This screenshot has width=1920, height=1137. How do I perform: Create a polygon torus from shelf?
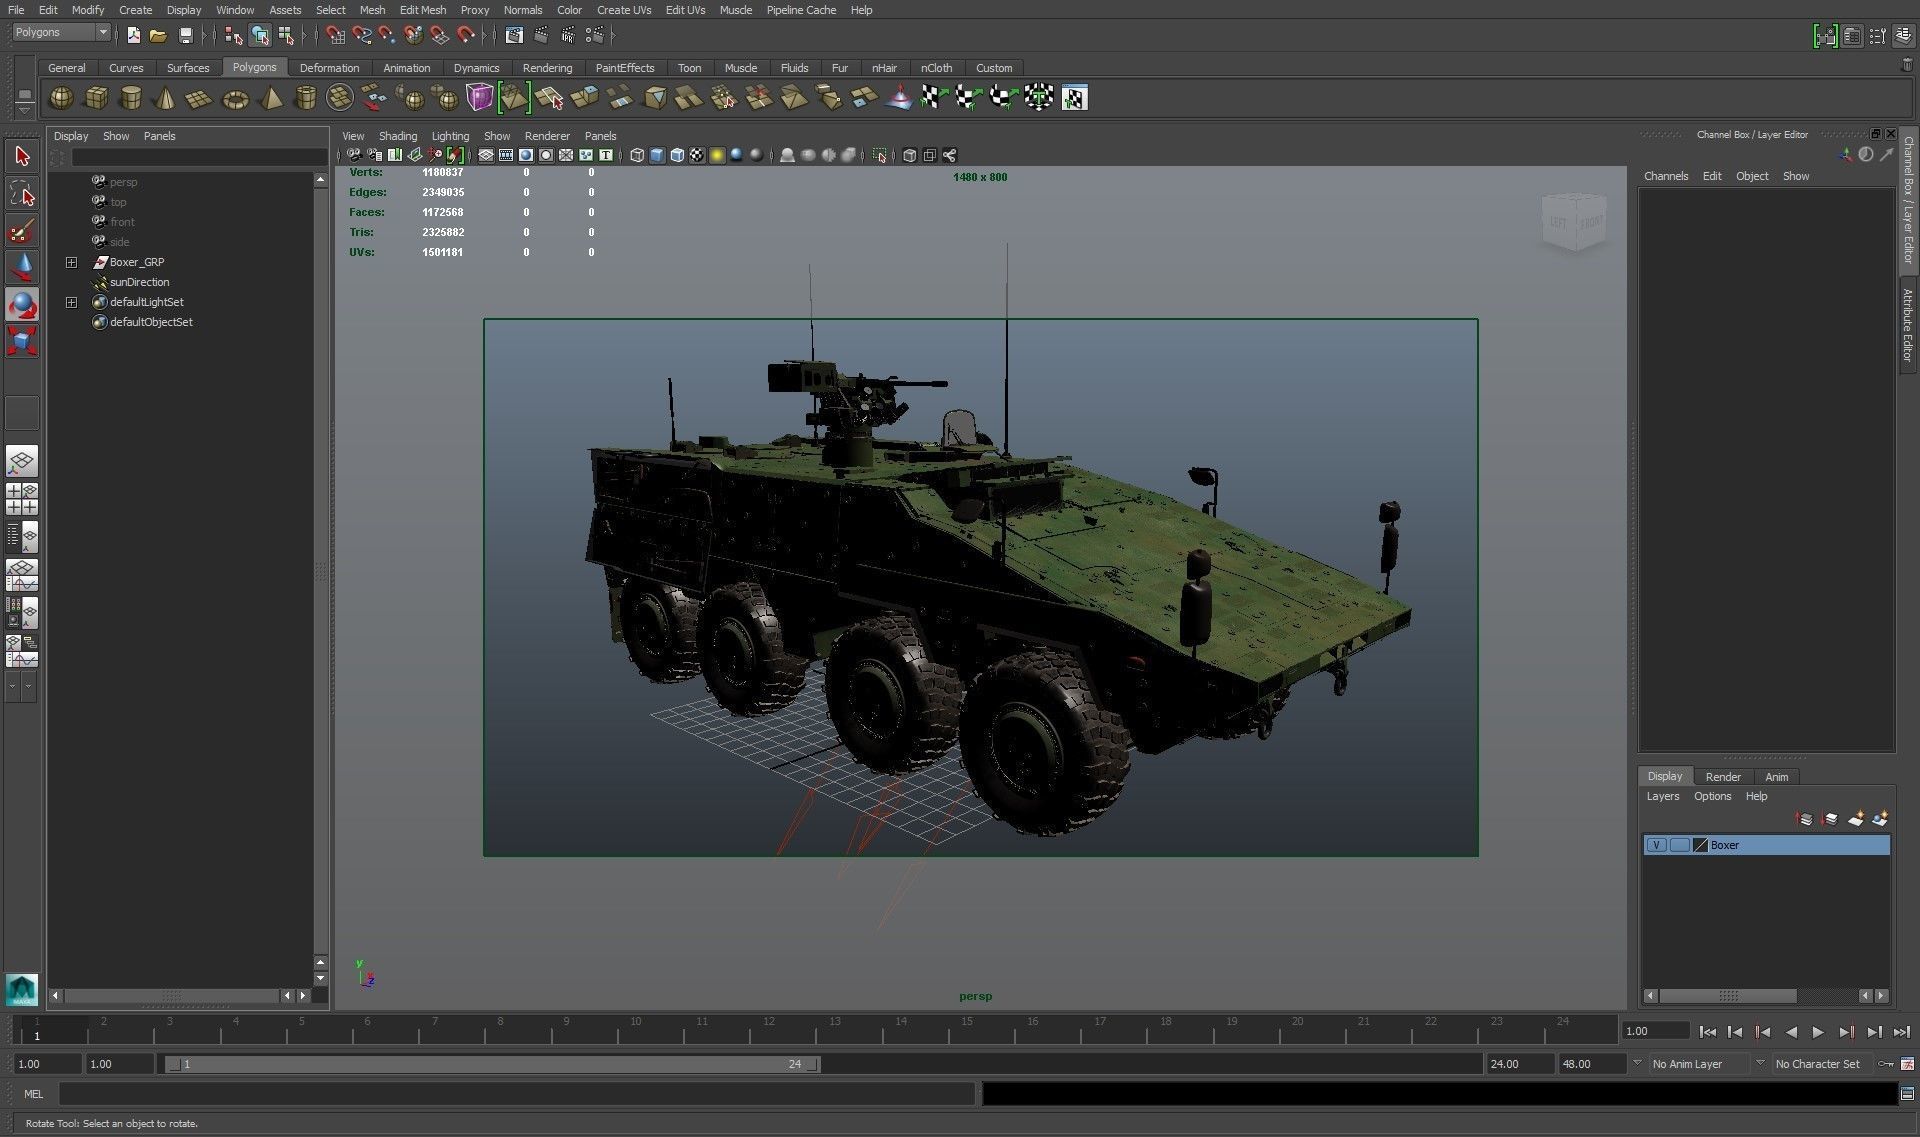tap(235, 98)
